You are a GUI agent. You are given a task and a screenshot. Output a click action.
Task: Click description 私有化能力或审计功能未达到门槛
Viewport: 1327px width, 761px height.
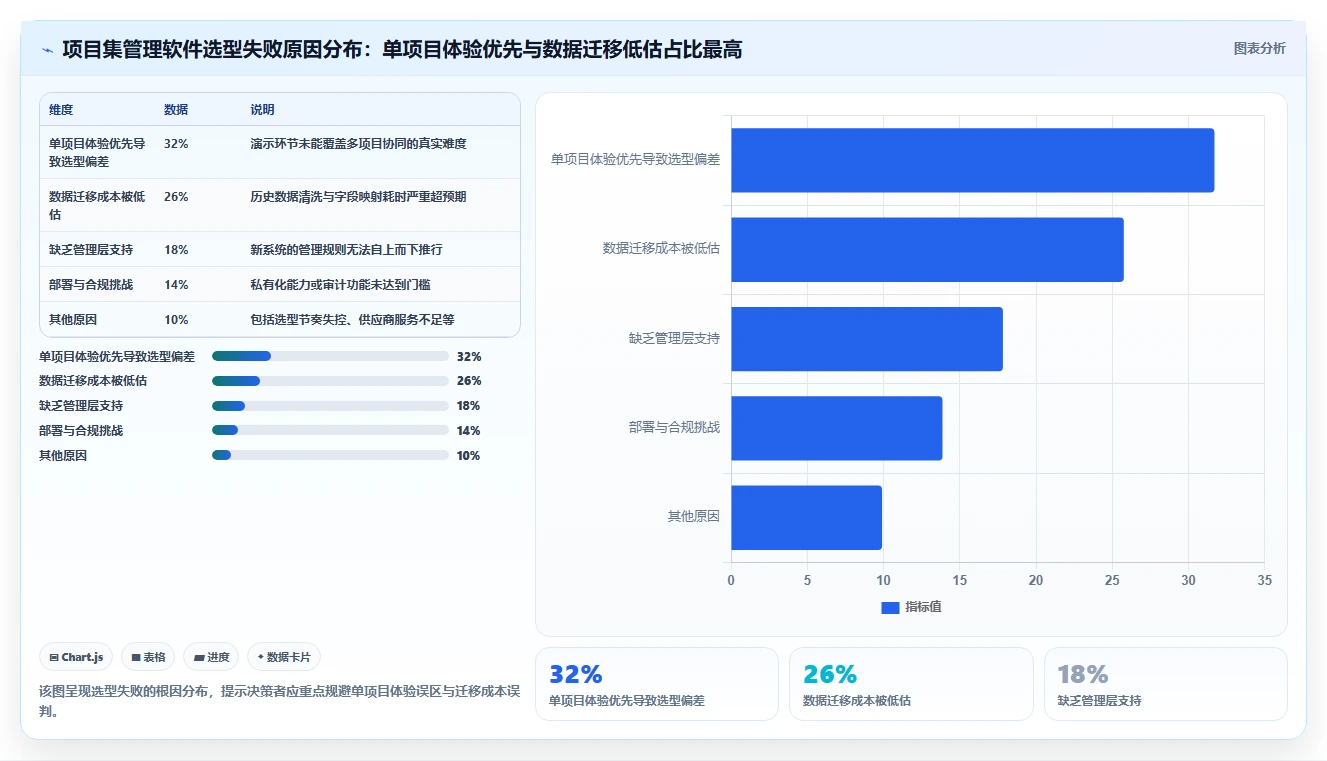click(x=340, y=284)
